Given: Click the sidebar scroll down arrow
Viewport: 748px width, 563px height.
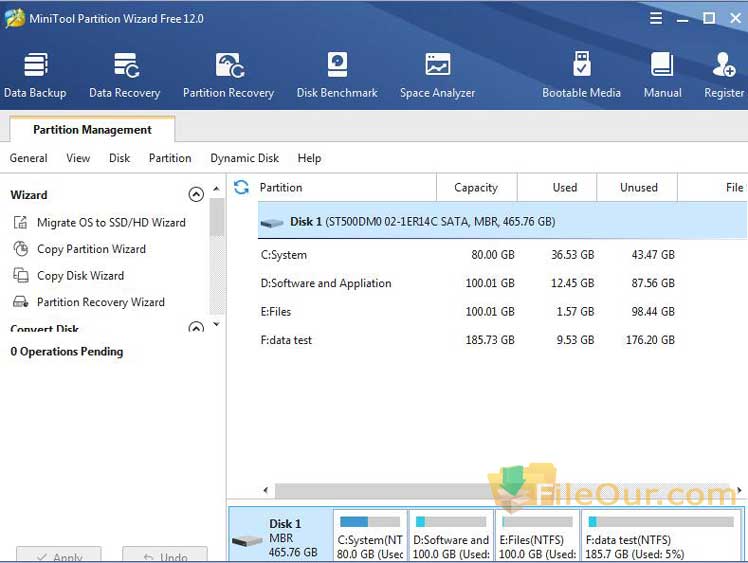Looking at the screenshot, I should click(216, 324).
